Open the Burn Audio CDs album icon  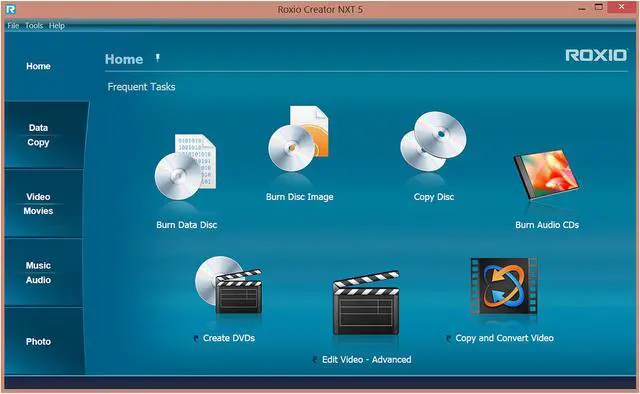coord(547,174)
